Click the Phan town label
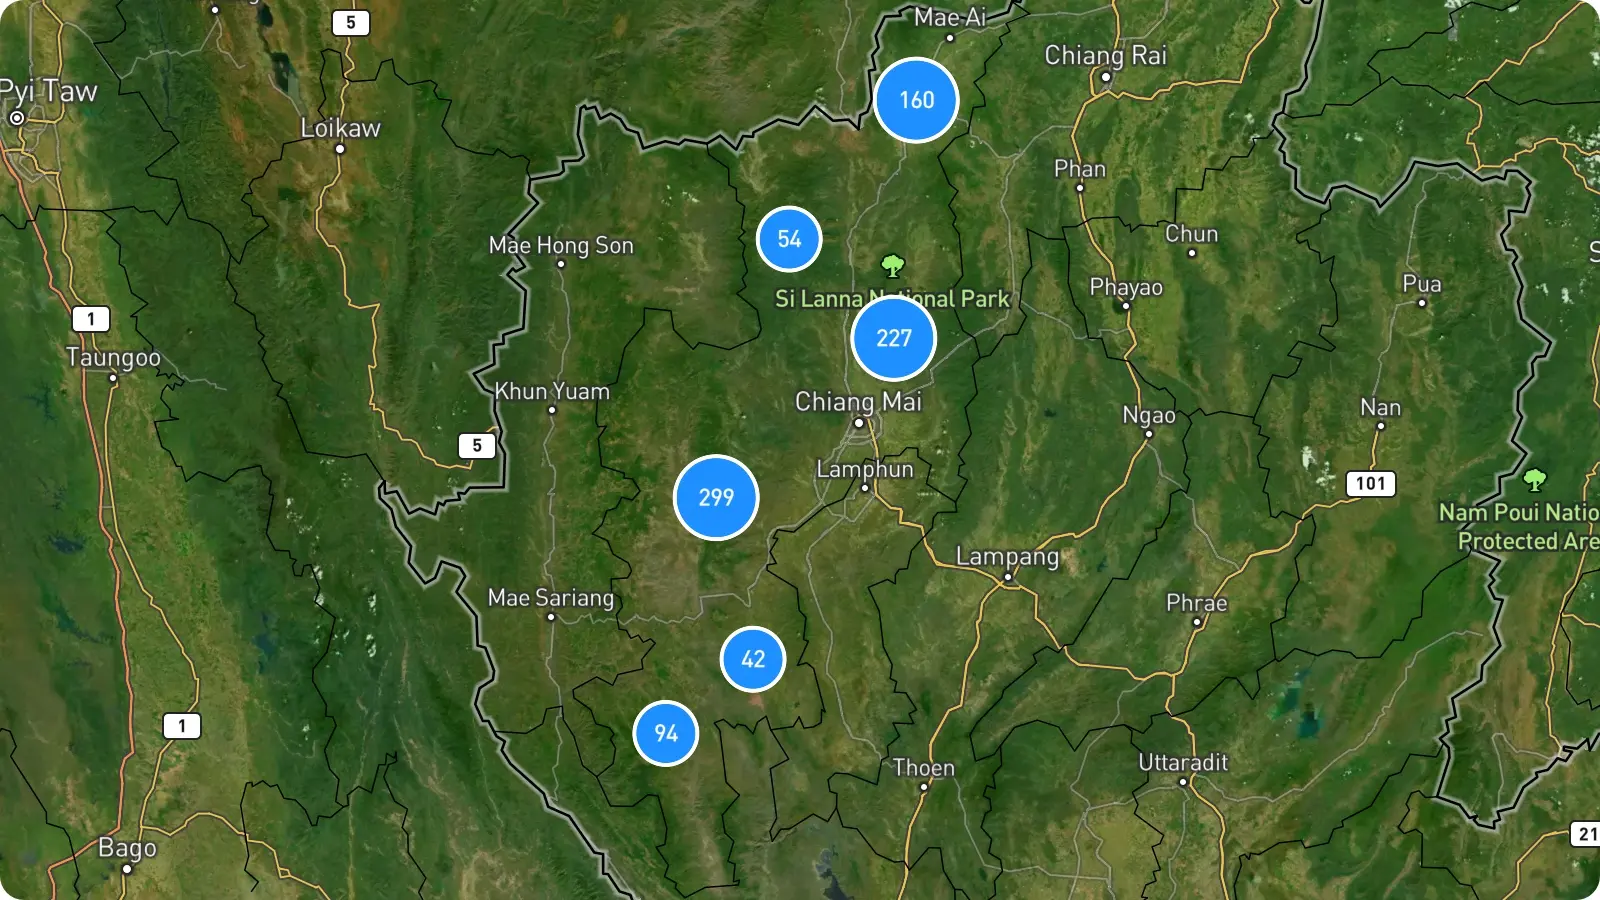The width and height of the screenshot is (1600, 900). tap(1080, 169)
